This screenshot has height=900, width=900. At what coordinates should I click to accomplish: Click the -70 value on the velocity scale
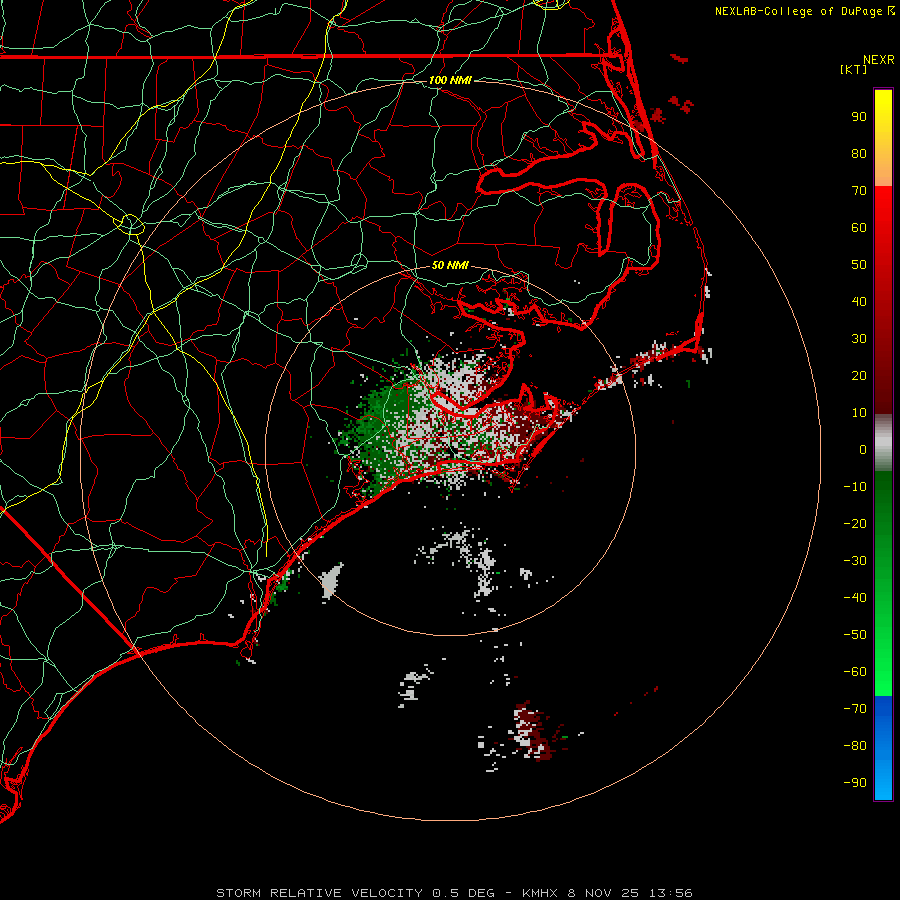(855, 709)
